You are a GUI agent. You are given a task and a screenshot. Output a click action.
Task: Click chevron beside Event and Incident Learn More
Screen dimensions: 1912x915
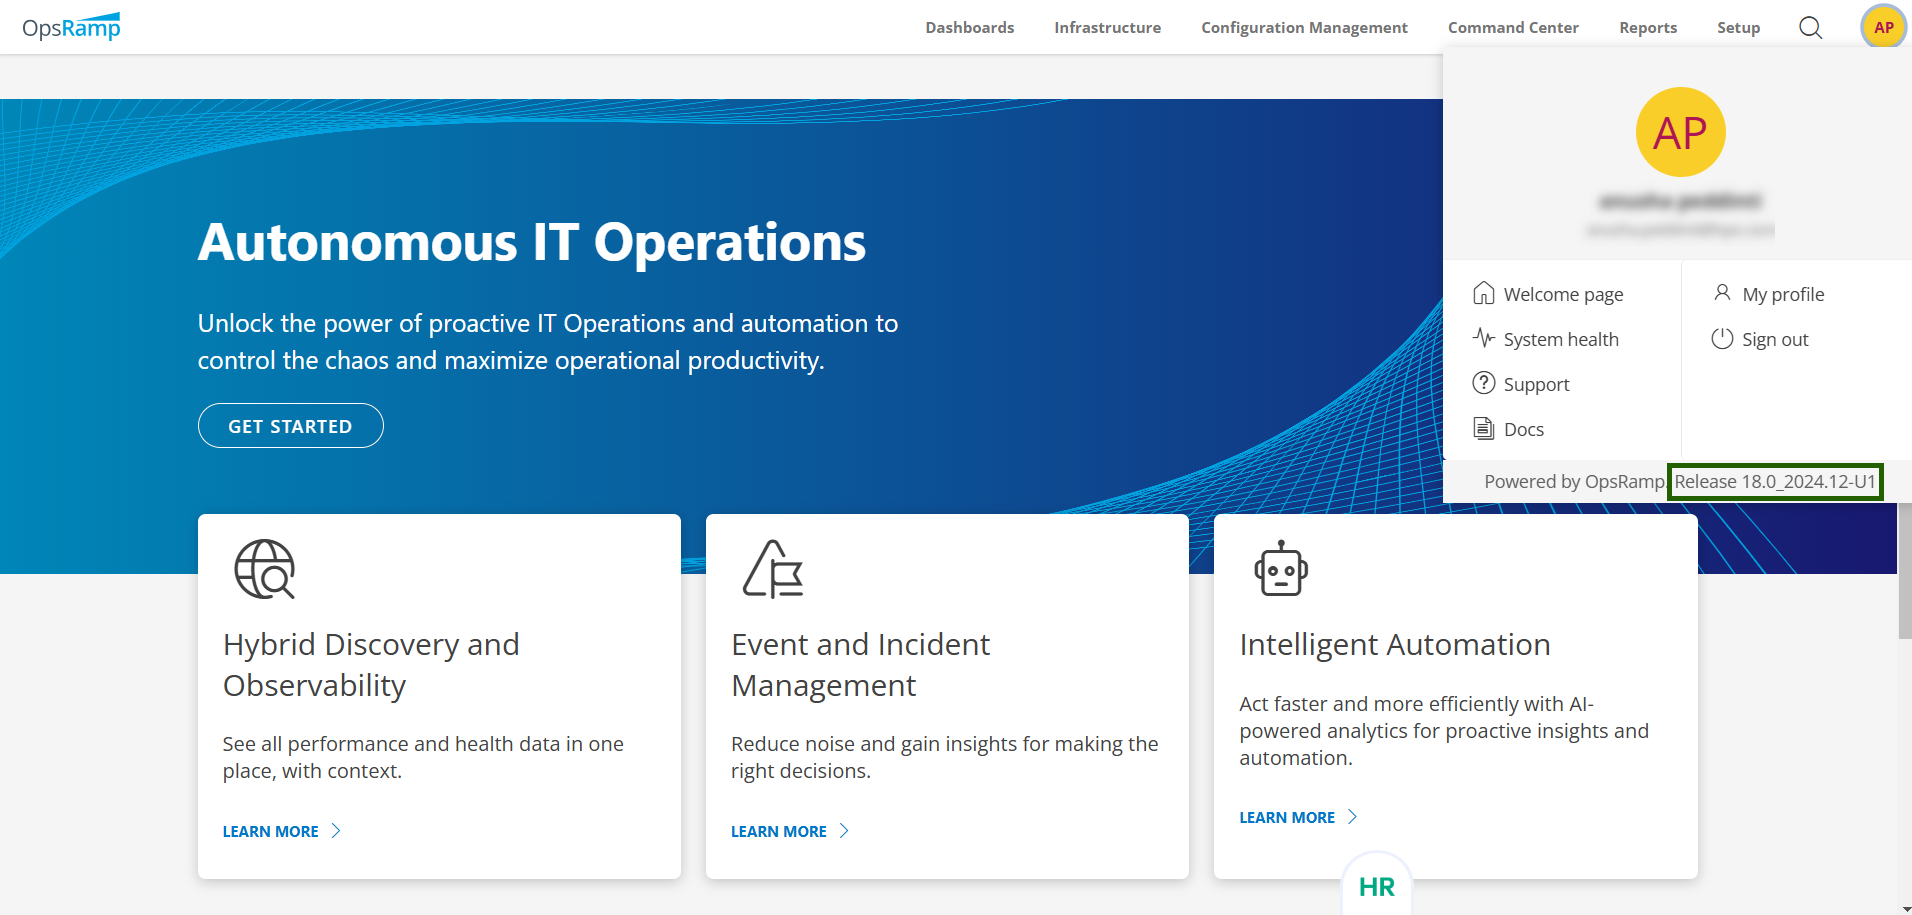click(x=844, y=831)
